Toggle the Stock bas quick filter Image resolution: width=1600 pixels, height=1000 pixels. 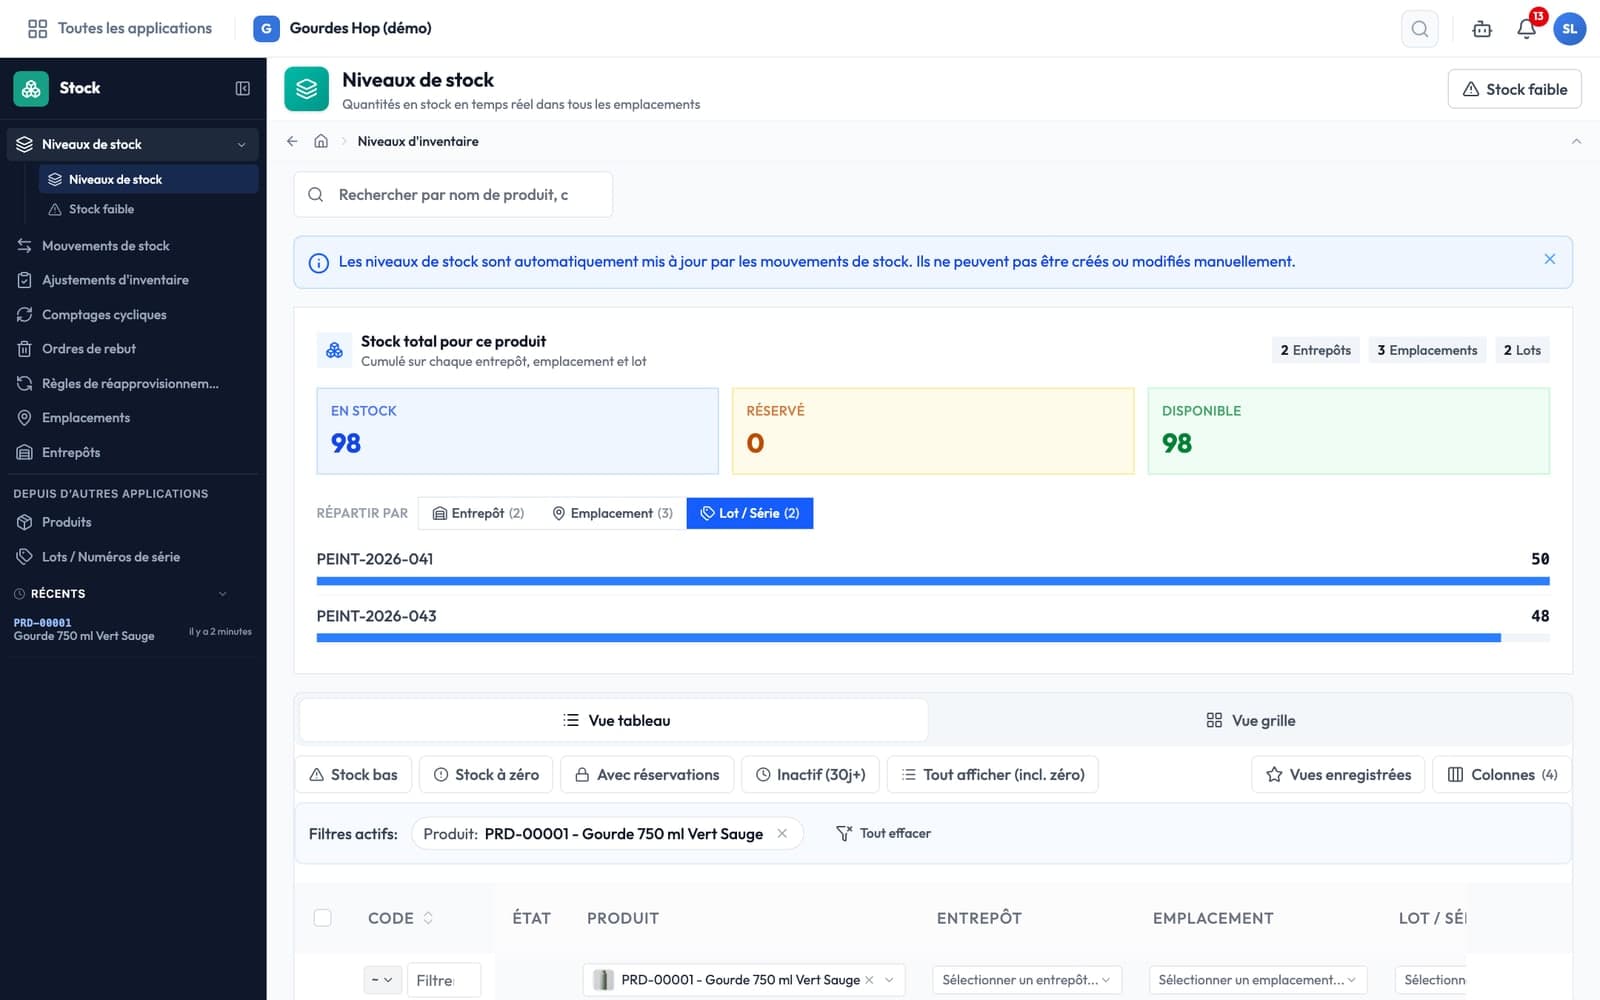pyautogui.click(x=353, y=775)
